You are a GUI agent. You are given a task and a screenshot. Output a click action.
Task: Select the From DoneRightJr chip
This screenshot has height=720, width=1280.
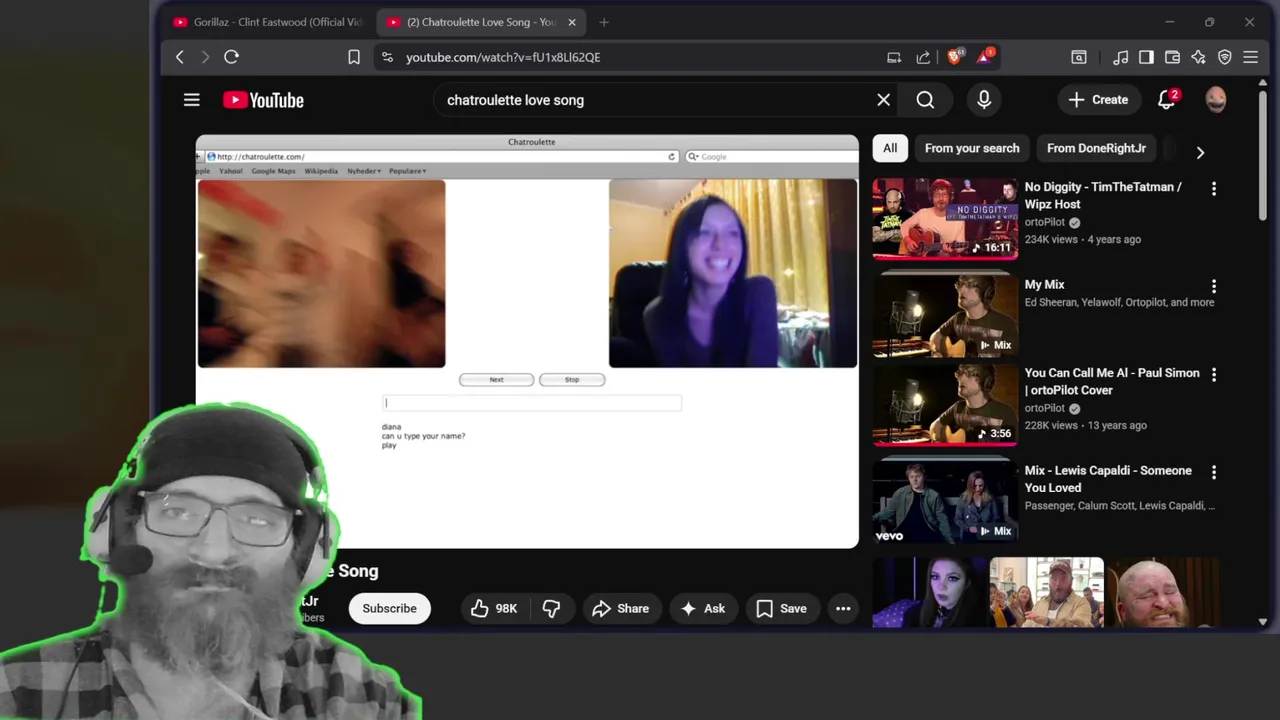click(x=1096, y=148)
